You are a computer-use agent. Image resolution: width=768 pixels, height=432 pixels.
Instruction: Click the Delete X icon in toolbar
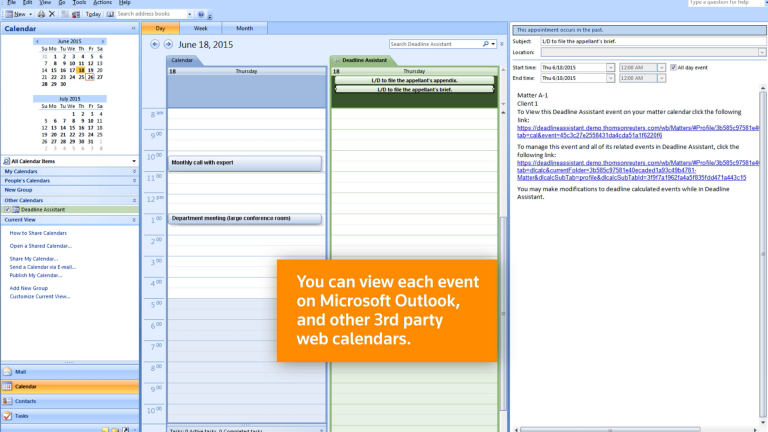point(52,14)
